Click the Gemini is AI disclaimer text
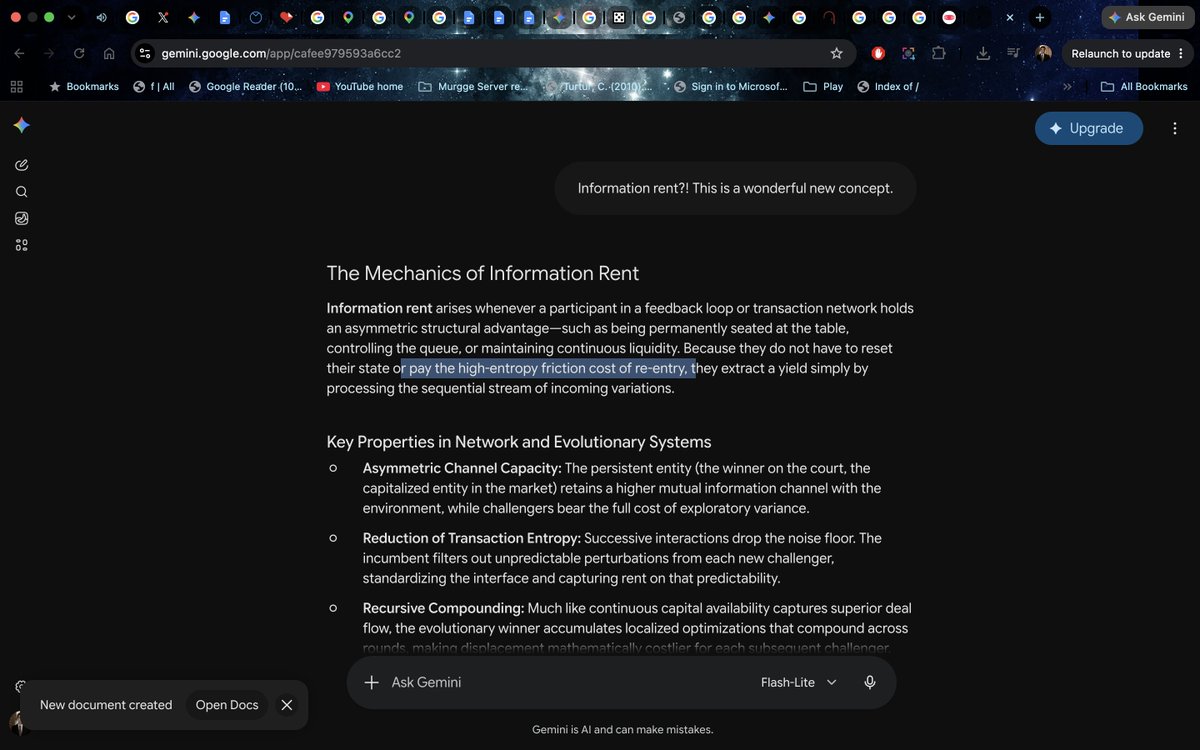1200x750 pixels. (622, 730)
